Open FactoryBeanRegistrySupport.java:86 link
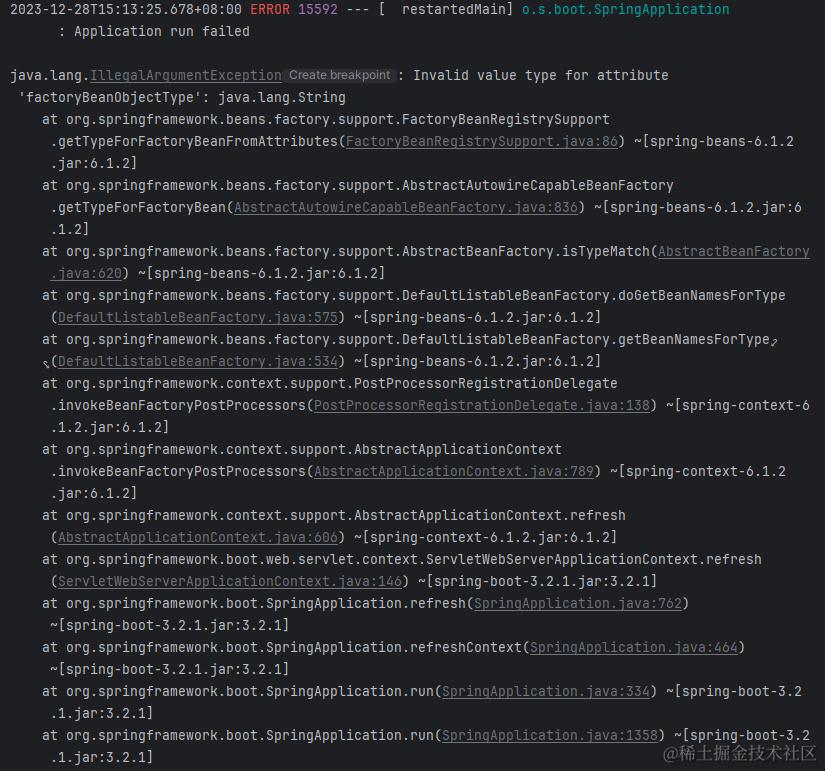Viewport: 825px width, 771px height. (482, 142)
